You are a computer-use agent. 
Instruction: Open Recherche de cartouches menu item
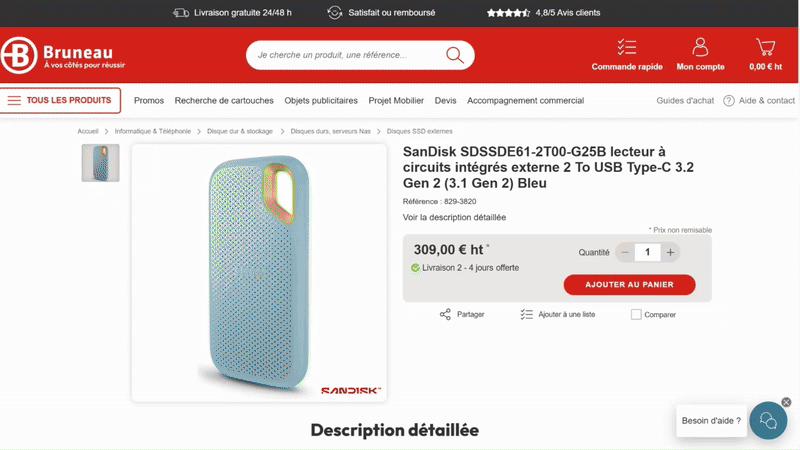[x=224, y=101]
